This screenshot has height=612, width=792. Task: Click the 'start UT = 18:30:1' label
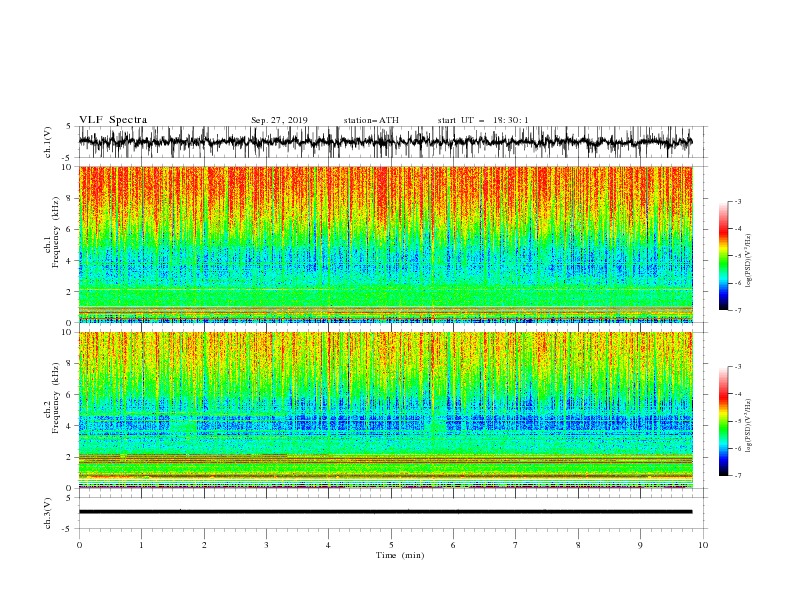[483, 120]
